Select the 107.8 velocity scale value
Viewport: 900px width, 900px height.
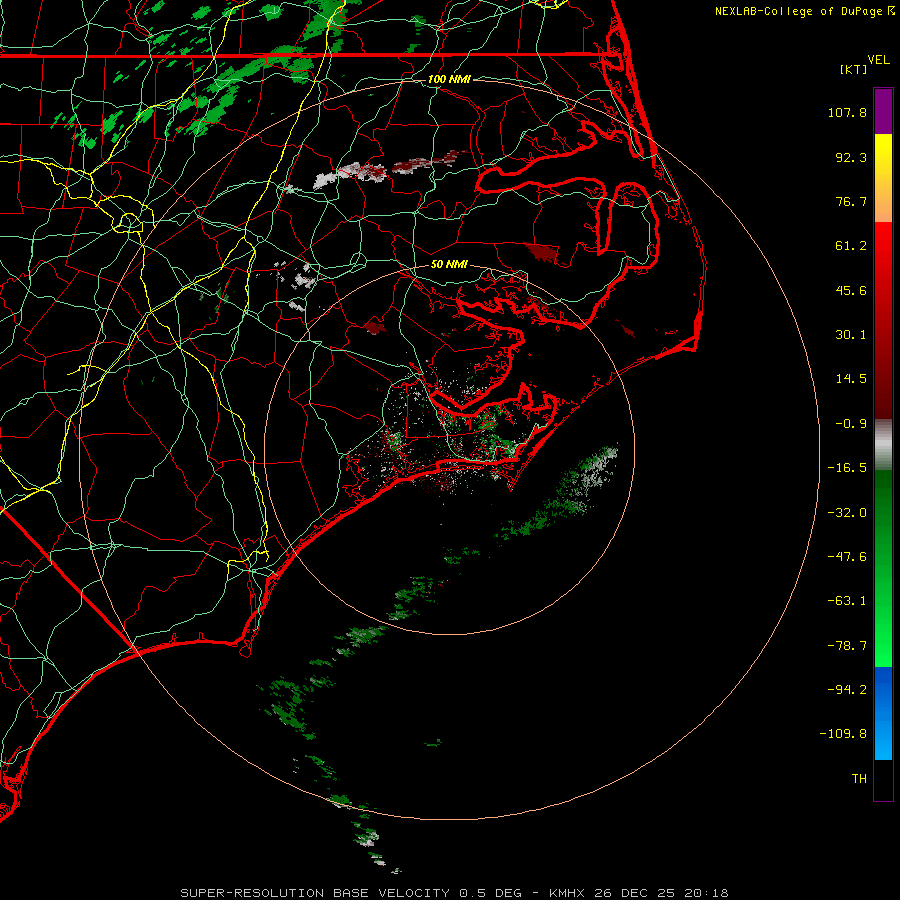[x=847, y=112]
